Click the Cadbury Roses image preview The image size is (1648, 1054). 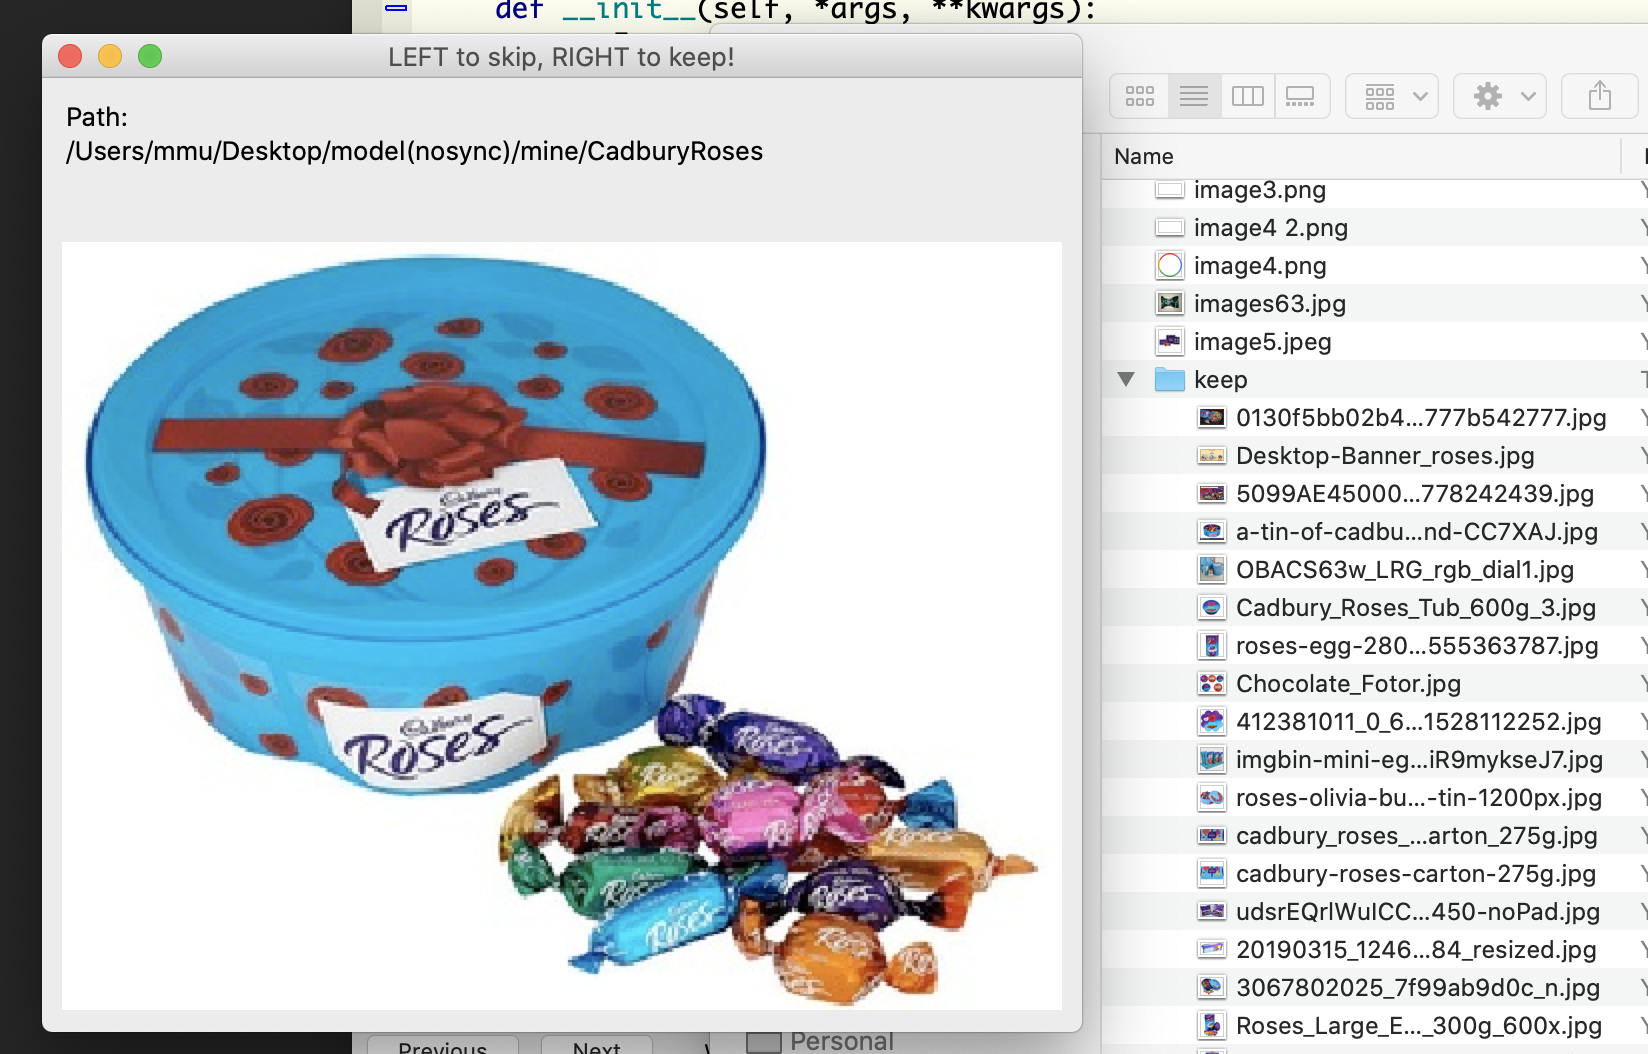(x=562, y=626)
